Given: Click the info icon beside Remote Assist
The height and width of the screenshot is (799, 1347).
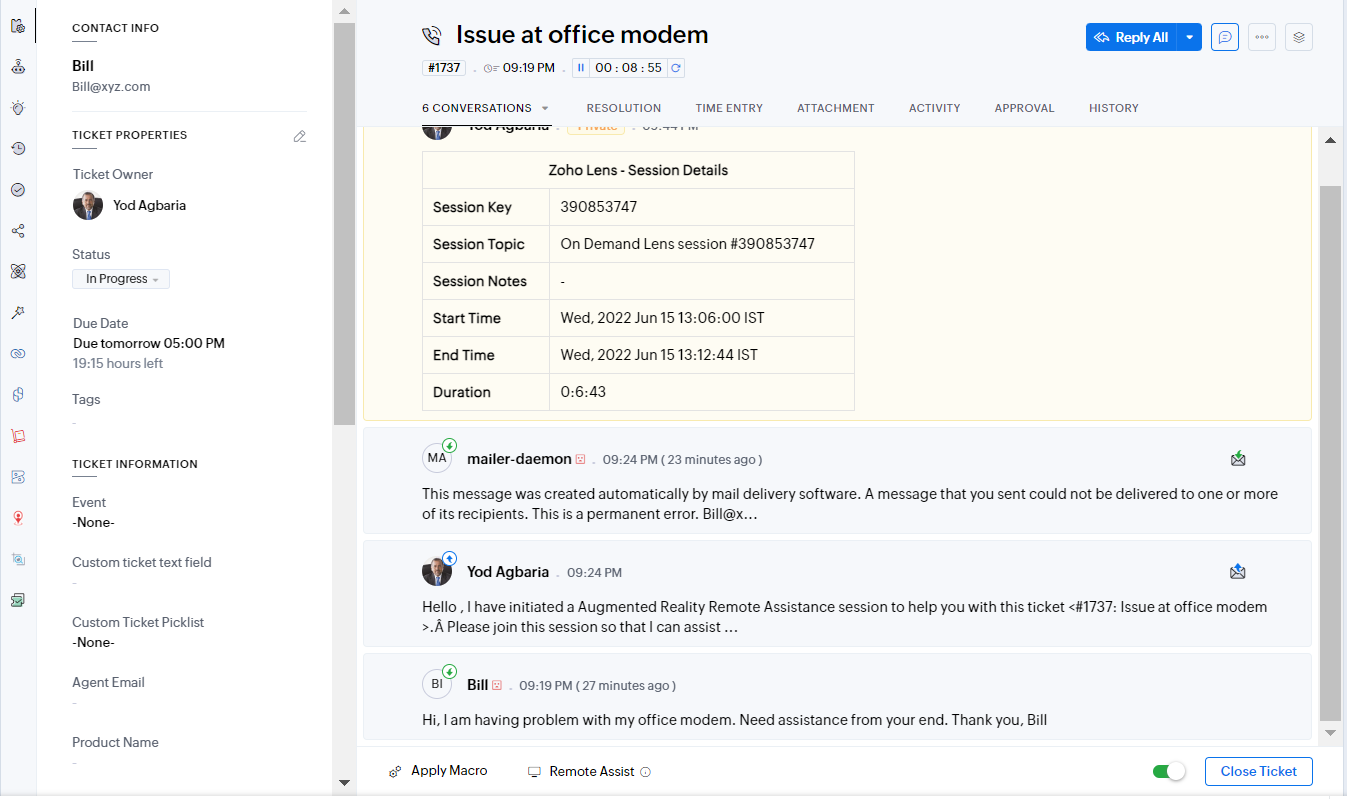Looking at the screenshot, I should pos(645,772).
